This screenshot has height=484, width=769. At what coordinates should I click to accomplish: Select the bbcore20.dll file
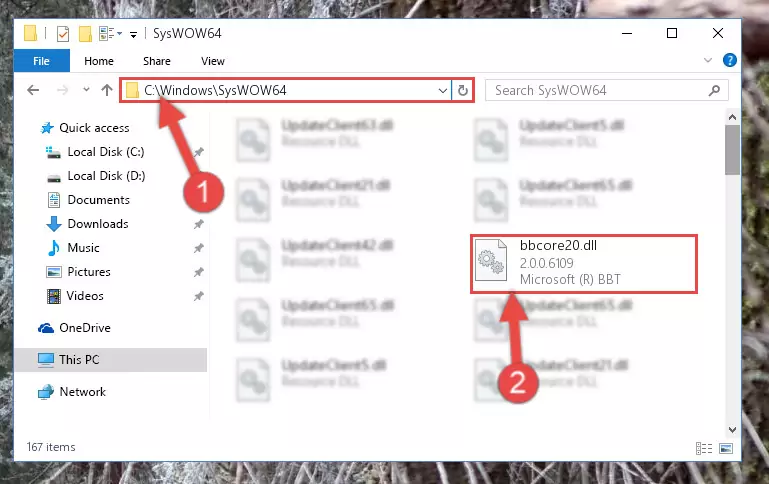coord(584,264)
